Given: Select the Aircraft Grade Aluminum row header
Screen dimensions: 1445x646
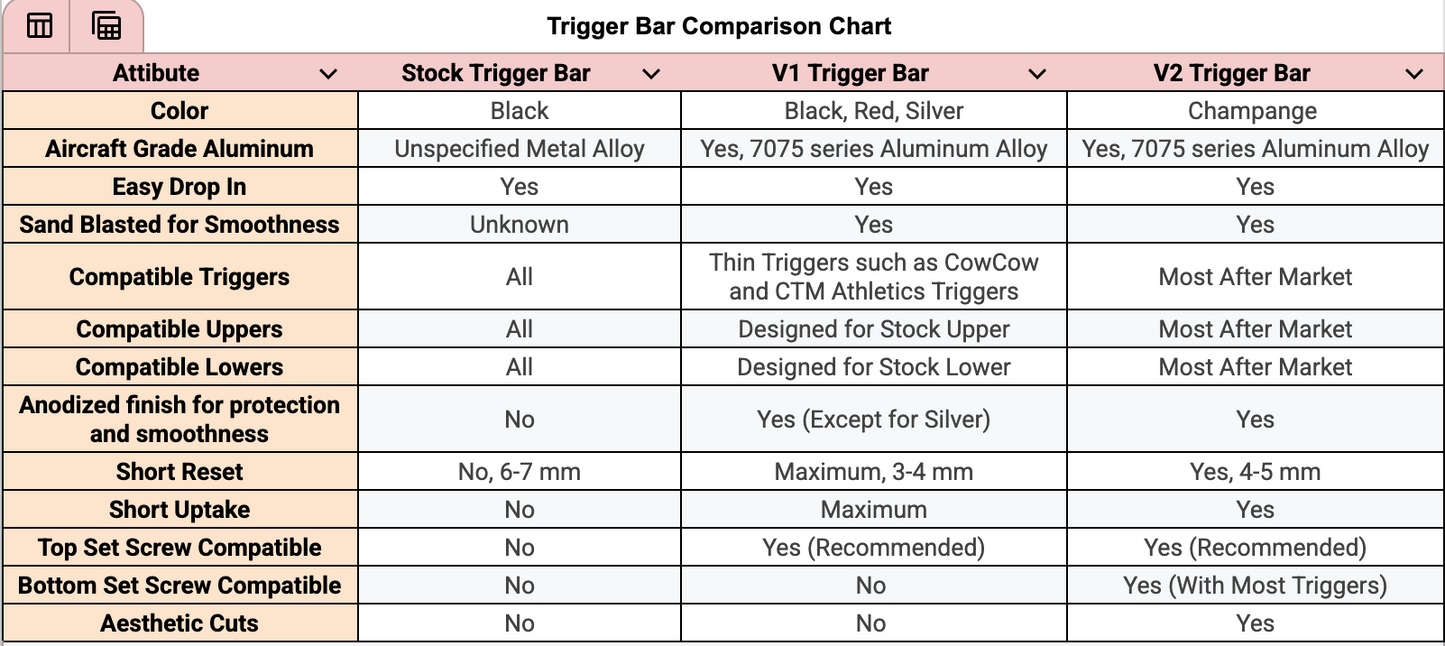Looking at the screenshot, I should [x=180, y=148].
